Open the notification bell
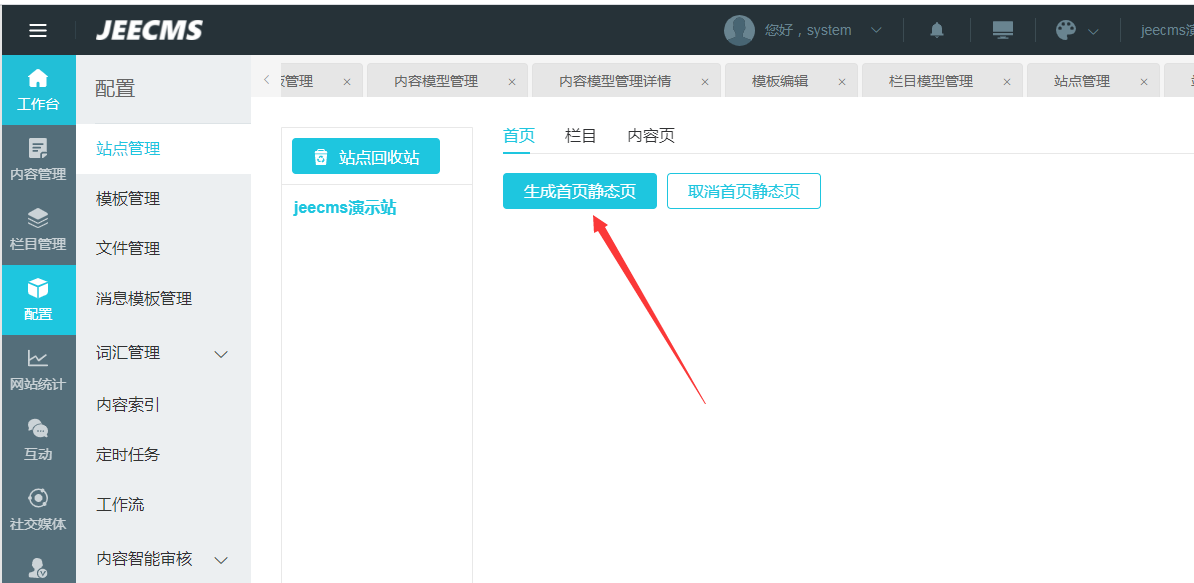Viewport: 1194px width, 583px height. (937, 30)
